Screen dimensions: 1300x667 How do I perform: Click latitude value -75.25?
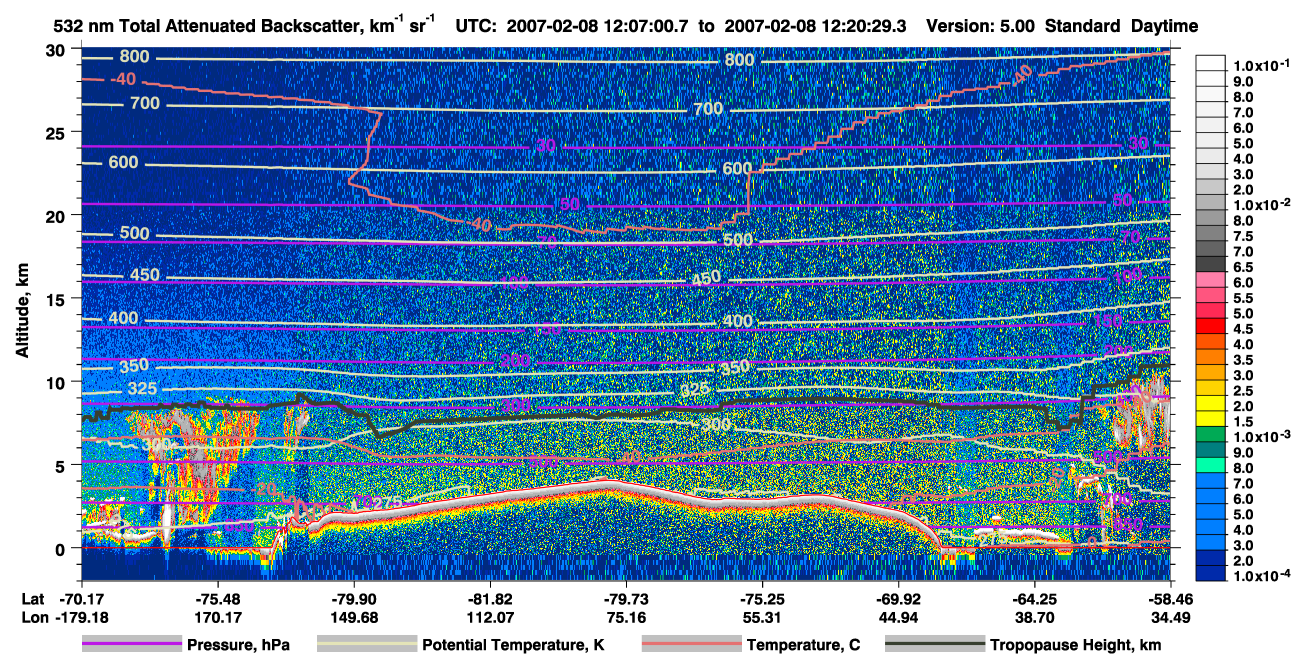761,599
